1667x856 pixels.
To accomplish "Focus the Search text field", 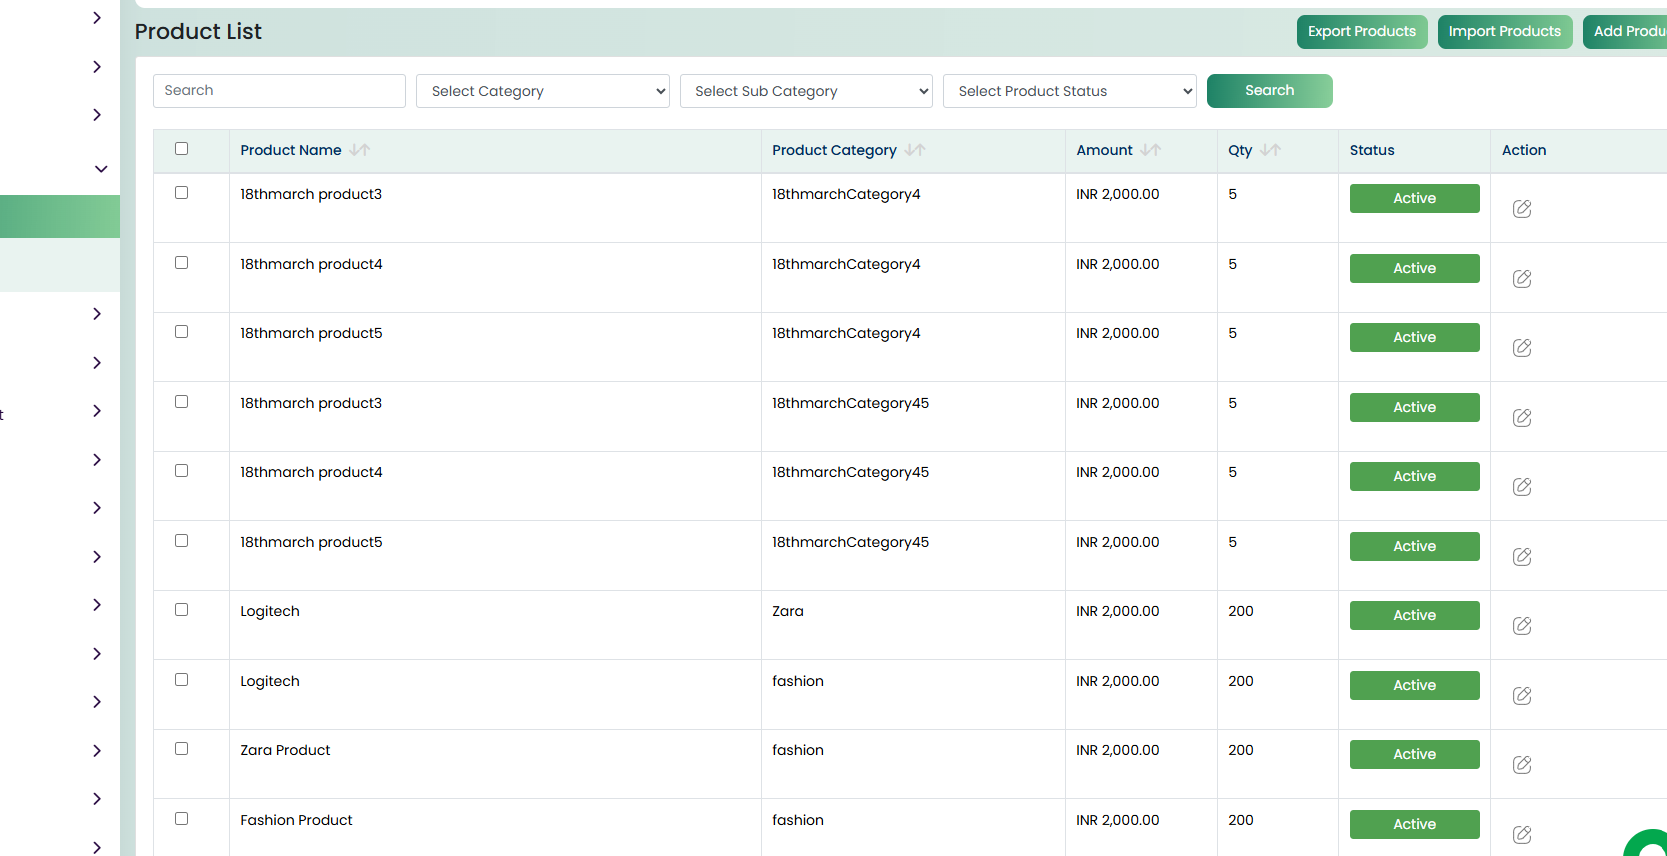I will [x=279, y=91].
